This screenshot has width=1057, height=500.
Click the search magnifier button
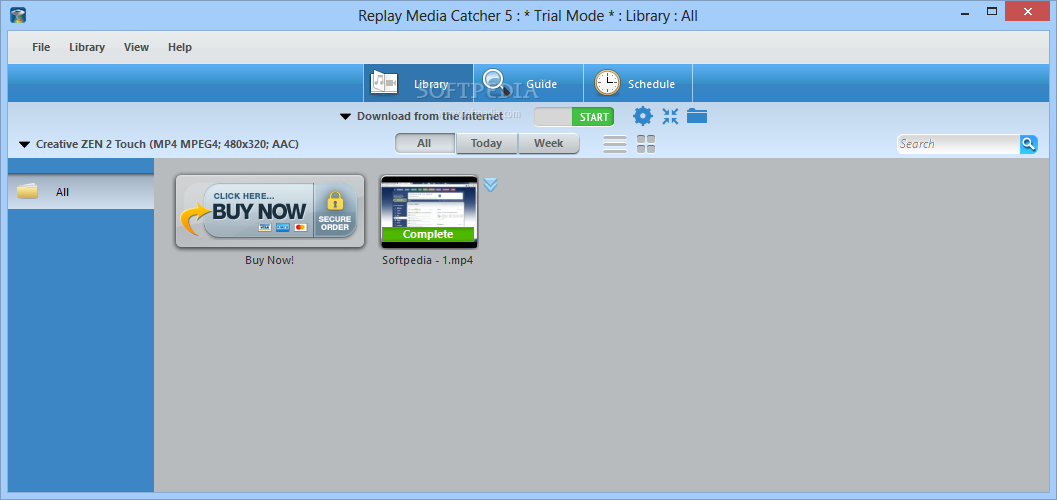(x=1029, y=144)
